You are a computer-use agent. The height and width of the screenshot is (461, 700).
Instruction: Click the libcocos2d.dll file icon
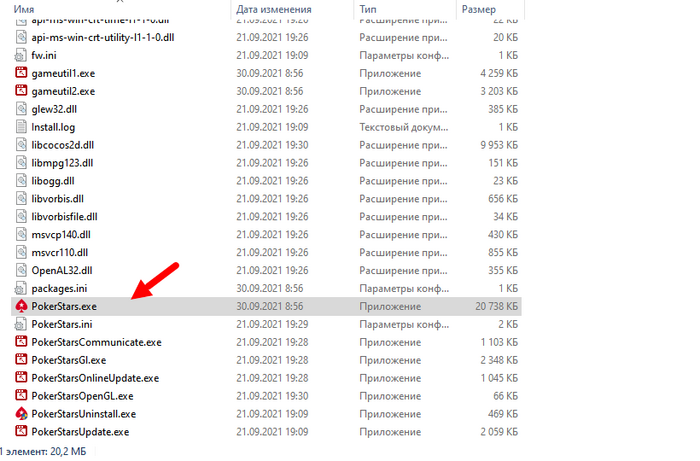tap(21, 145)
